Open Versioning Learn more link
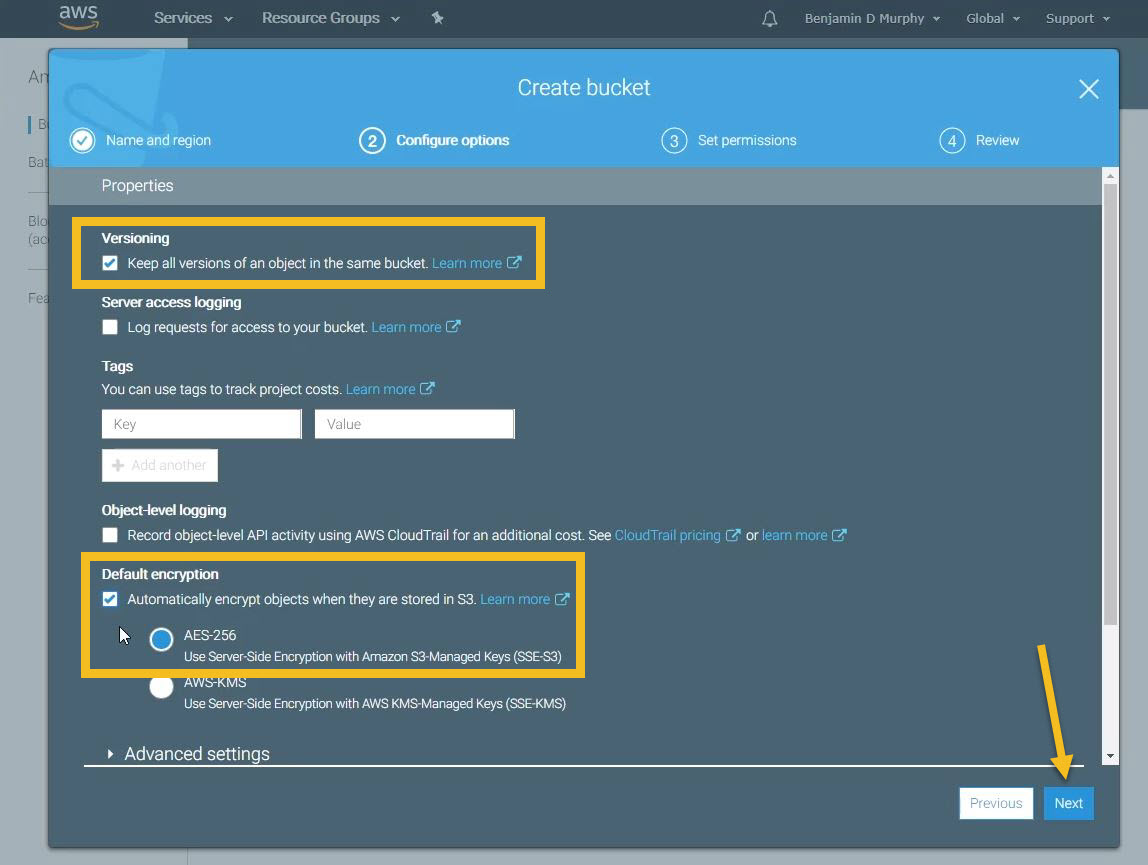This screenshot has width=1148, height=865. [466, 263]
